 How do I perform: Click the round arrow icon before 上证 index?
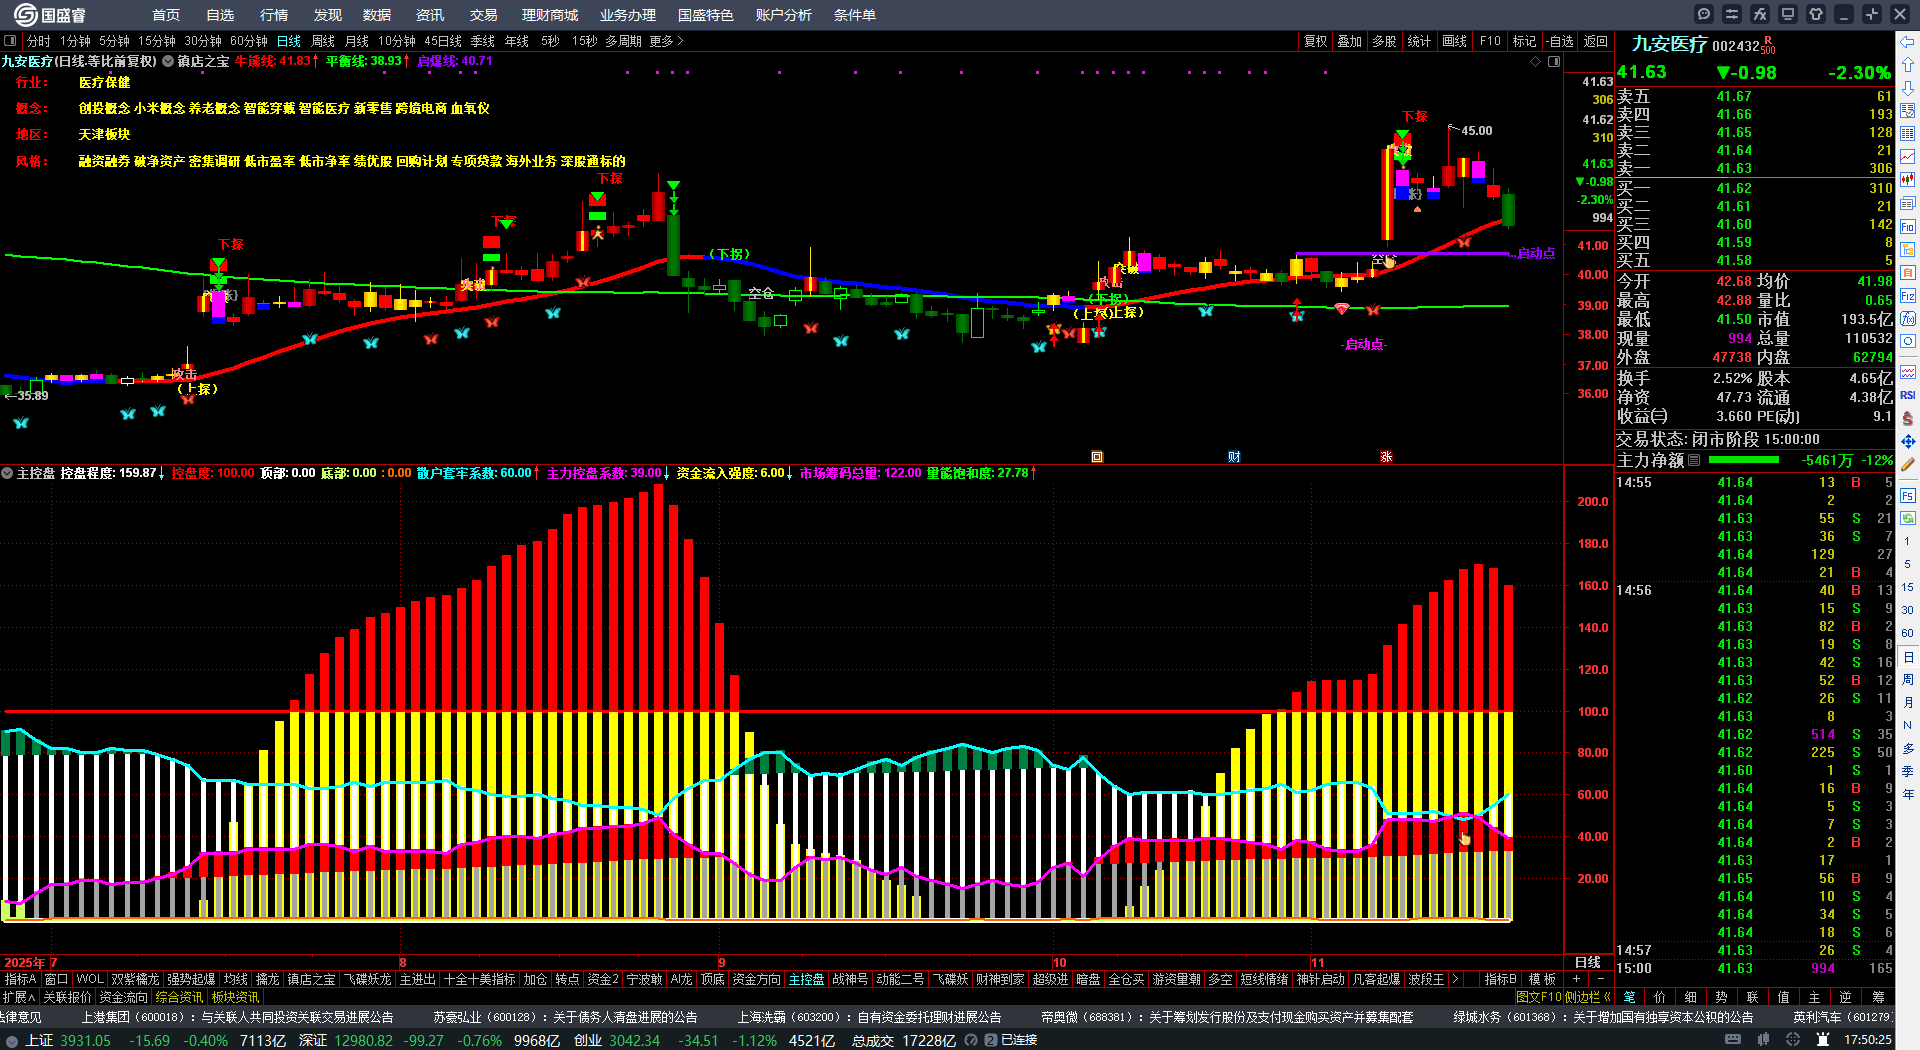[12, 1041]
